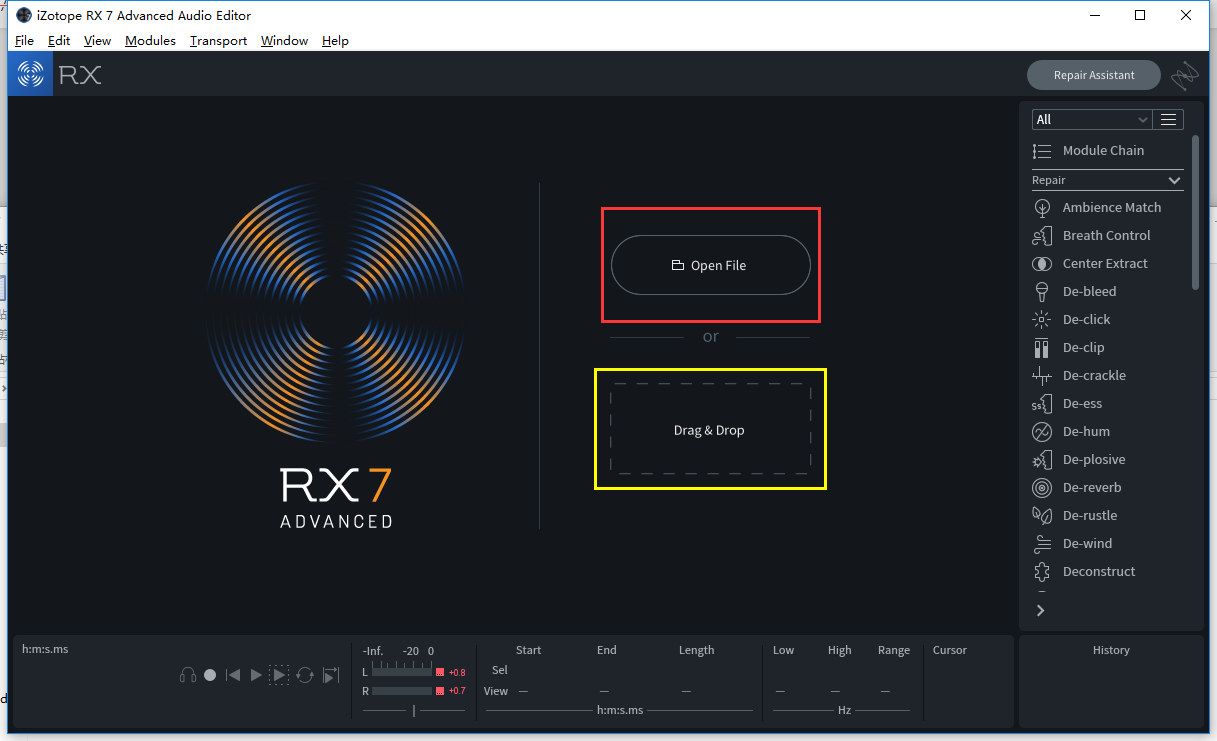Click the Play transport button
Screen dimensions: 1217x741
[256, 675]
